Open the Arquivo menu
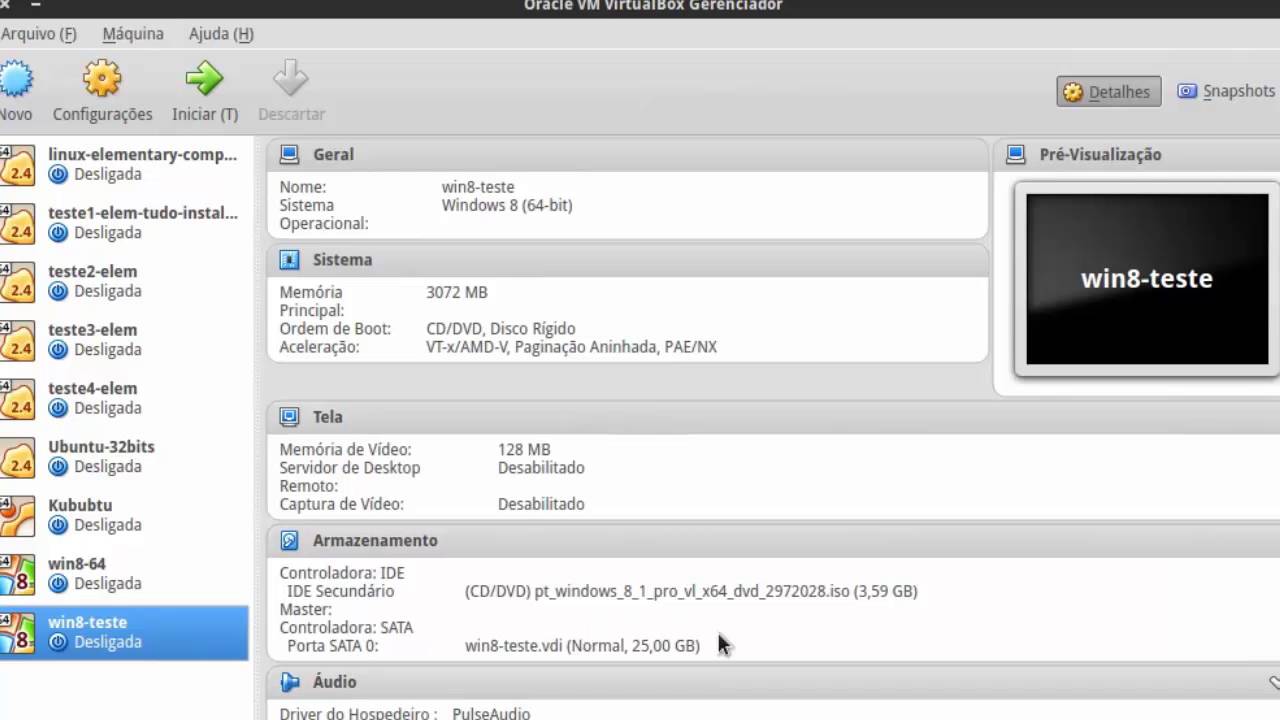Image resolution: width=1280 pixels, height=720 pixels. pos(38,33)
